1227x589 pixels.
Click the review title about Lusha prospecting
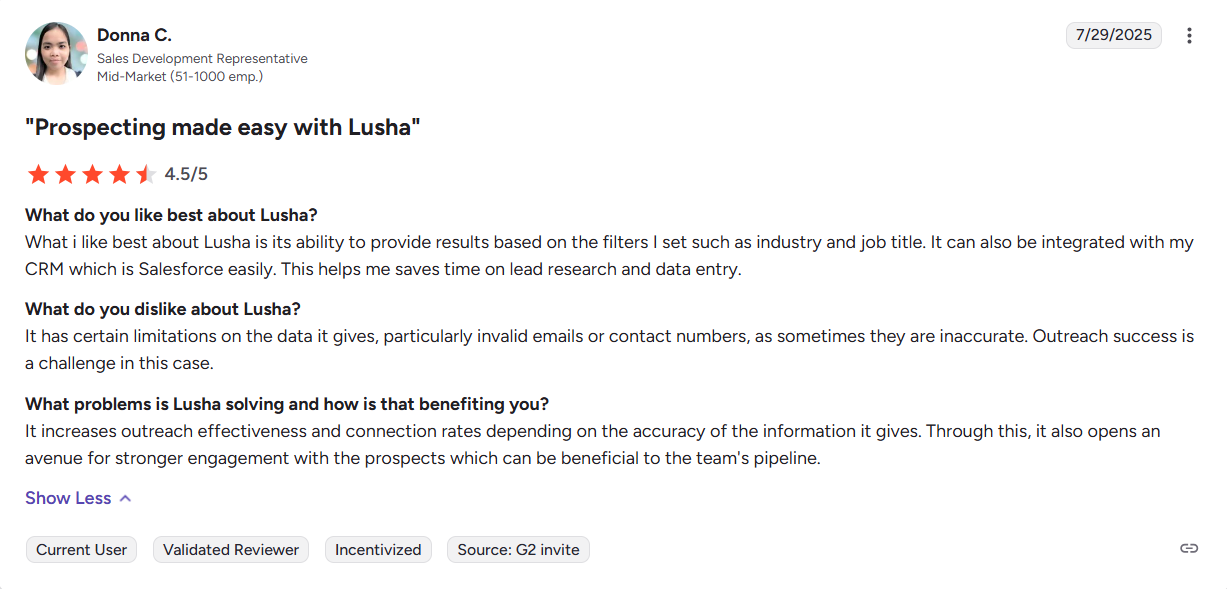(x=223, y=127)
